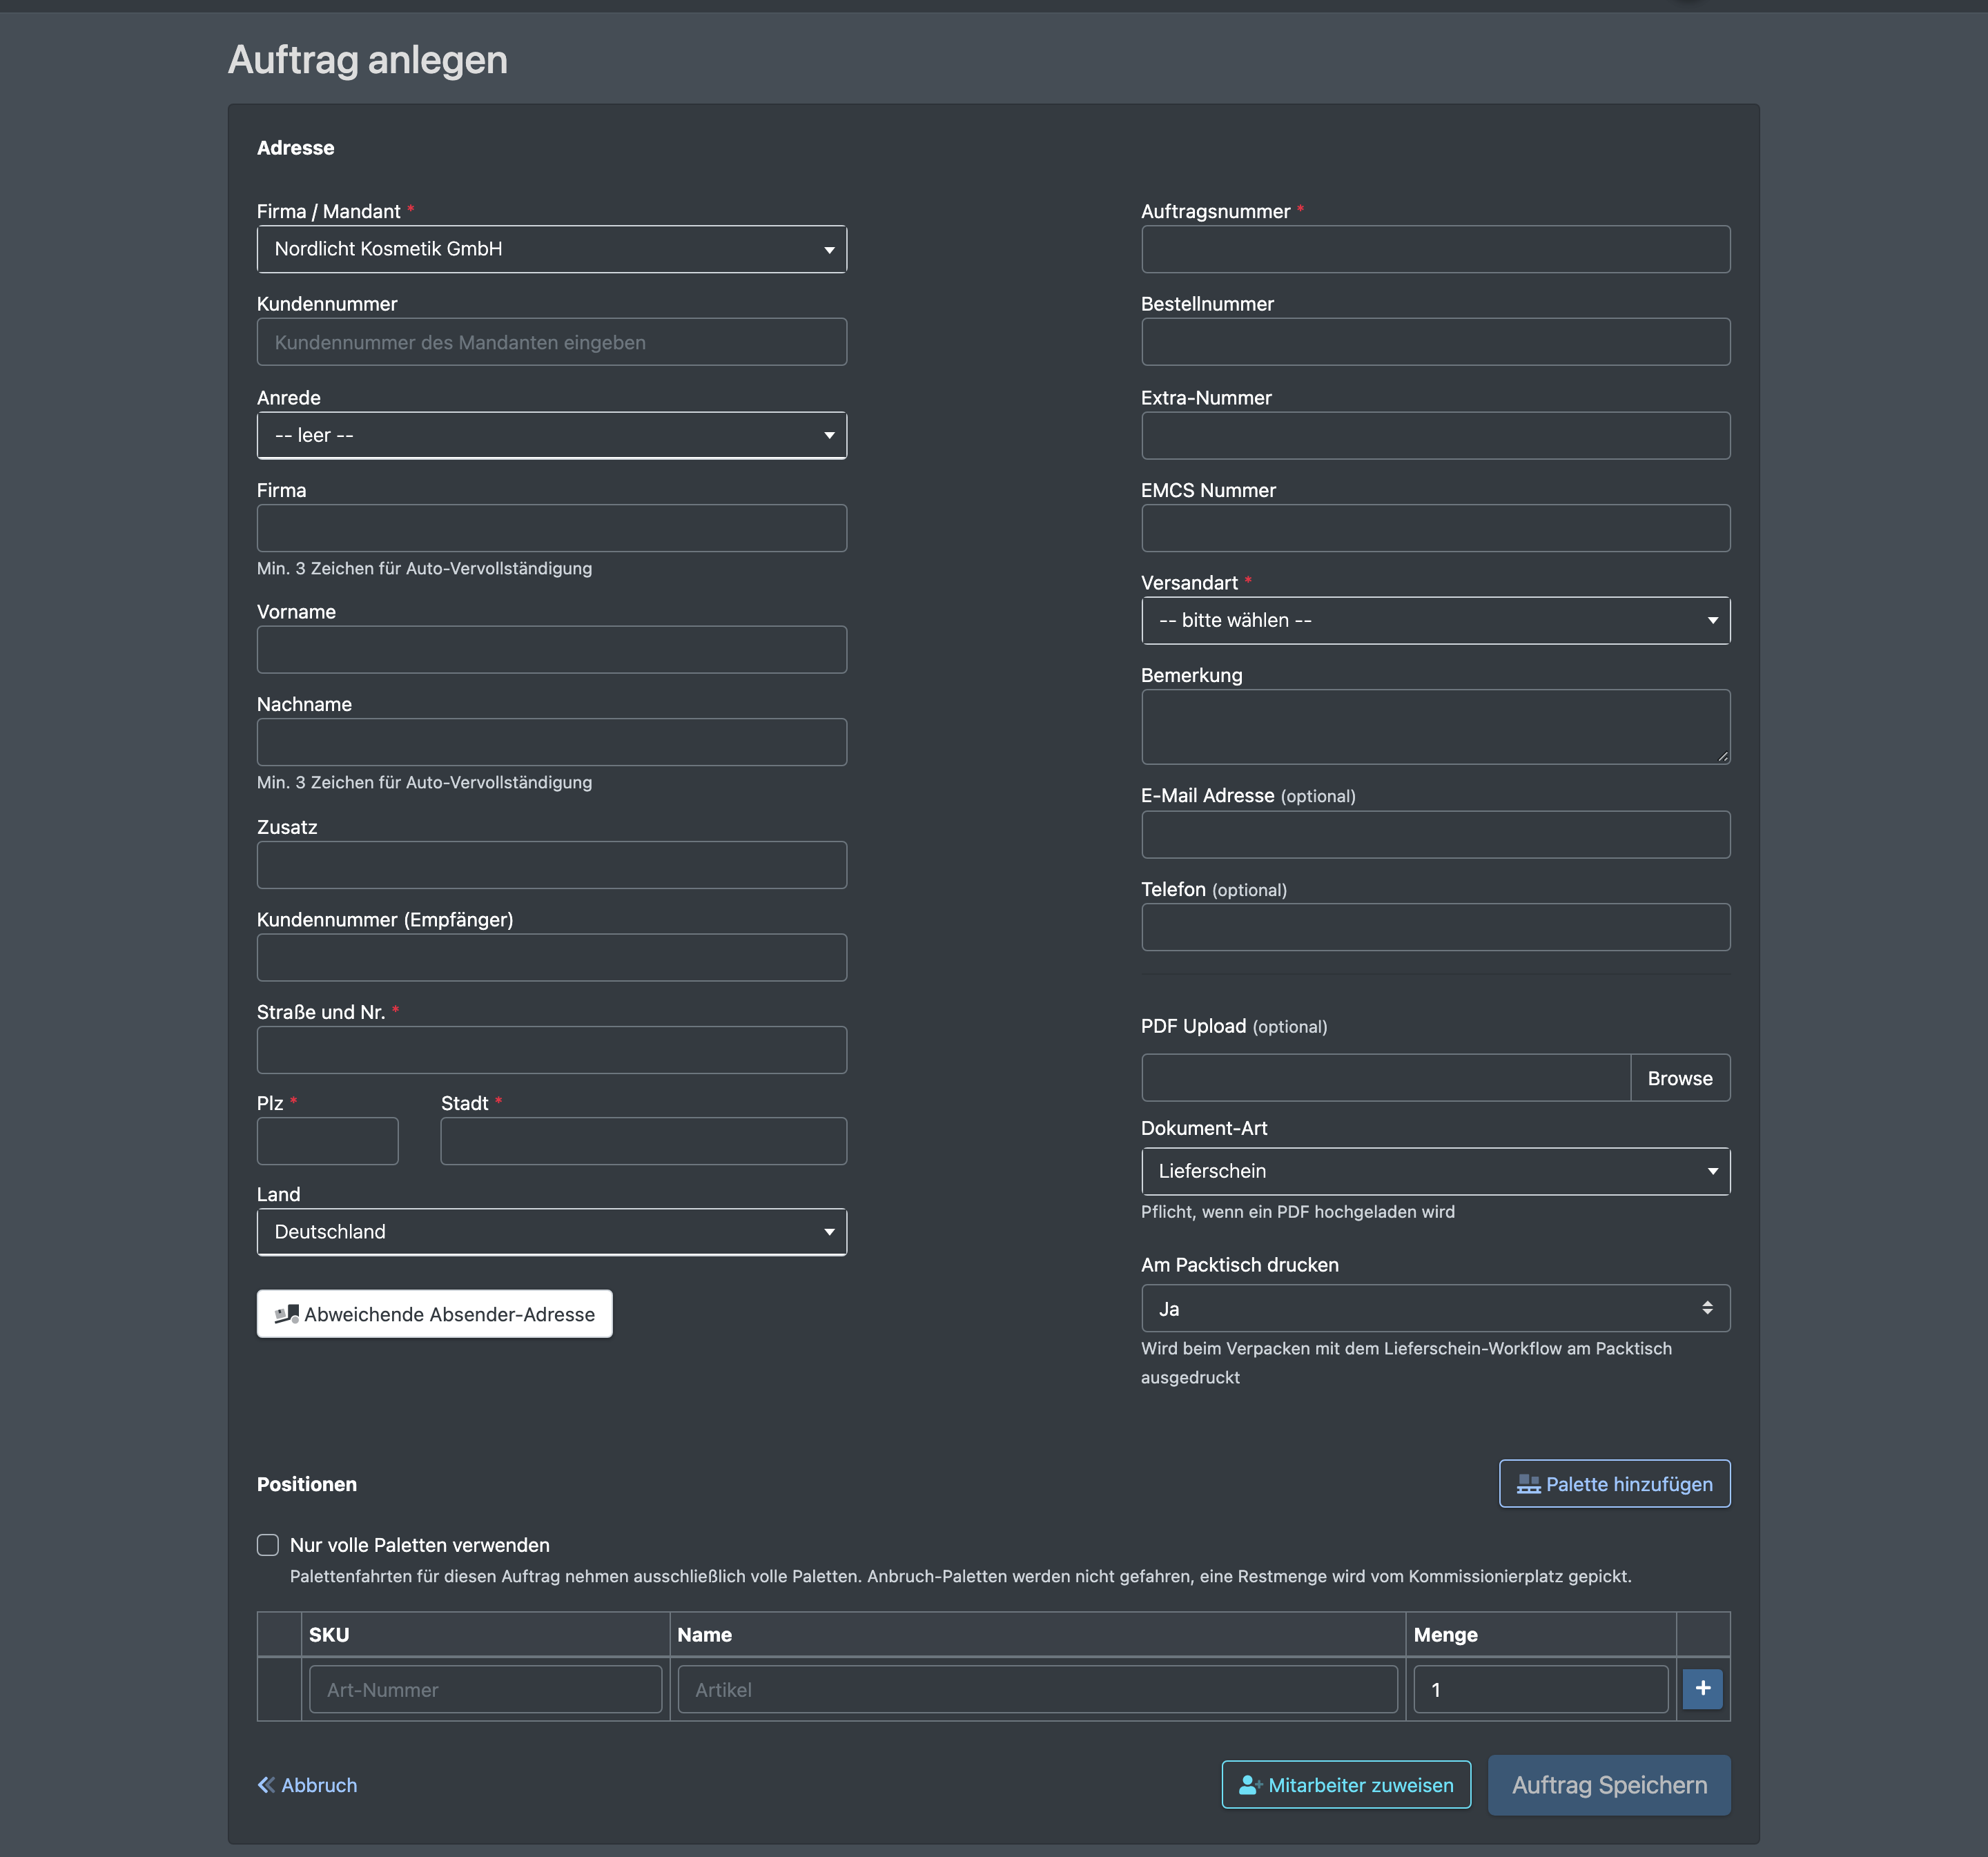Focus the Extra-Nummer input field
The width and height of the screenshot is (1988, 1857).
pos(1435,435)
